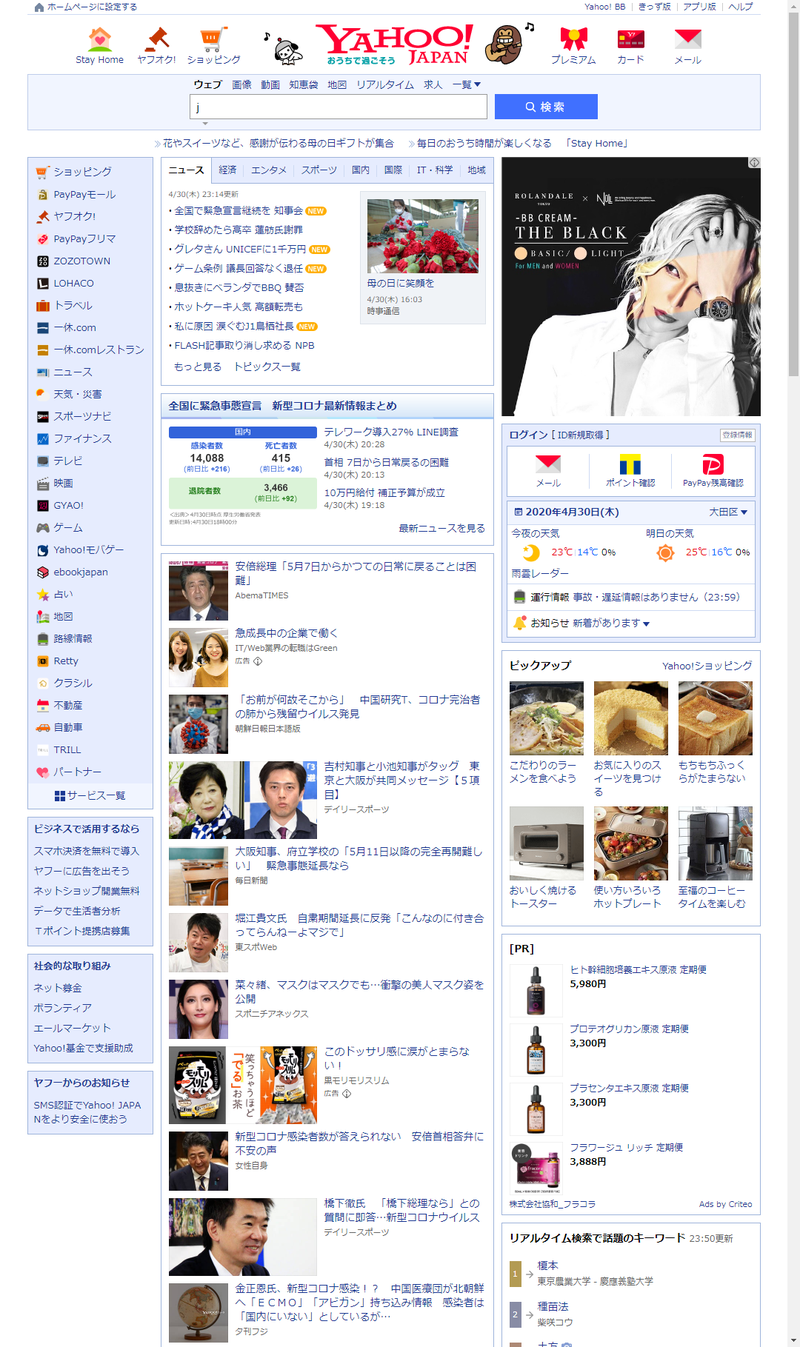Image resolution: width=800 pixels, height=1347 pixels.
Task: Open the こだわりのラーメンを食べよう ramen thumbnail
Action: pos(546,718)
